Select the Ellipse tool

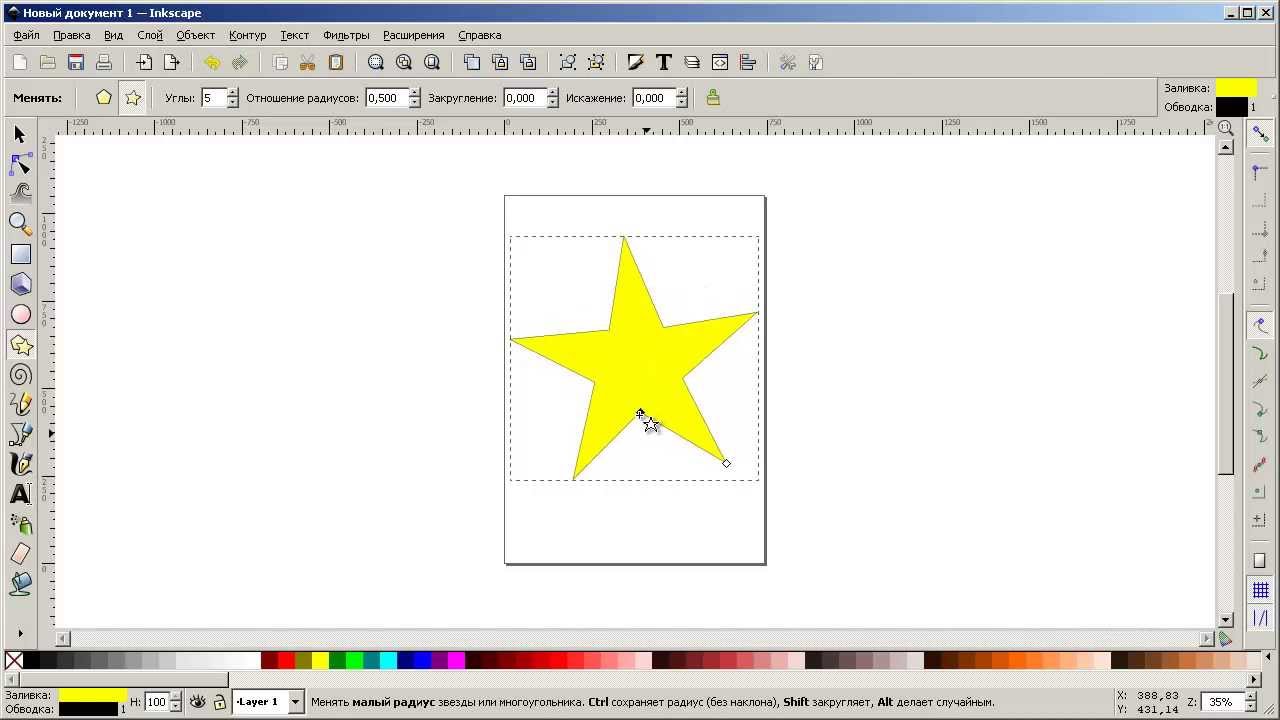click(x=20, y=314)
